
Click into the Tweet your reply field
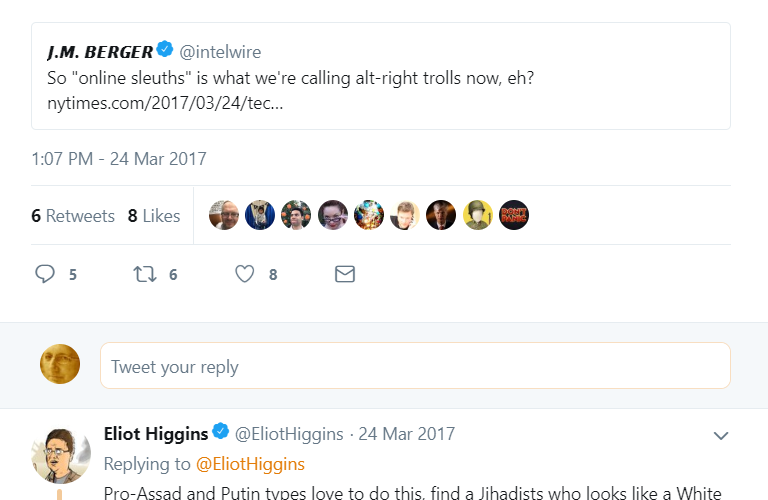(x=415, y=367)
